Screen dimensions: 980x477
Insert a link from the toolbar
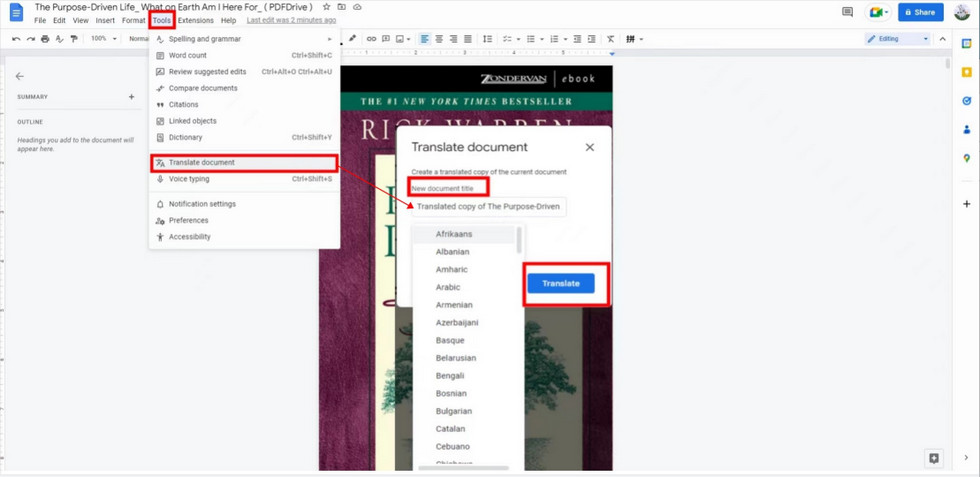pos(371,39)
